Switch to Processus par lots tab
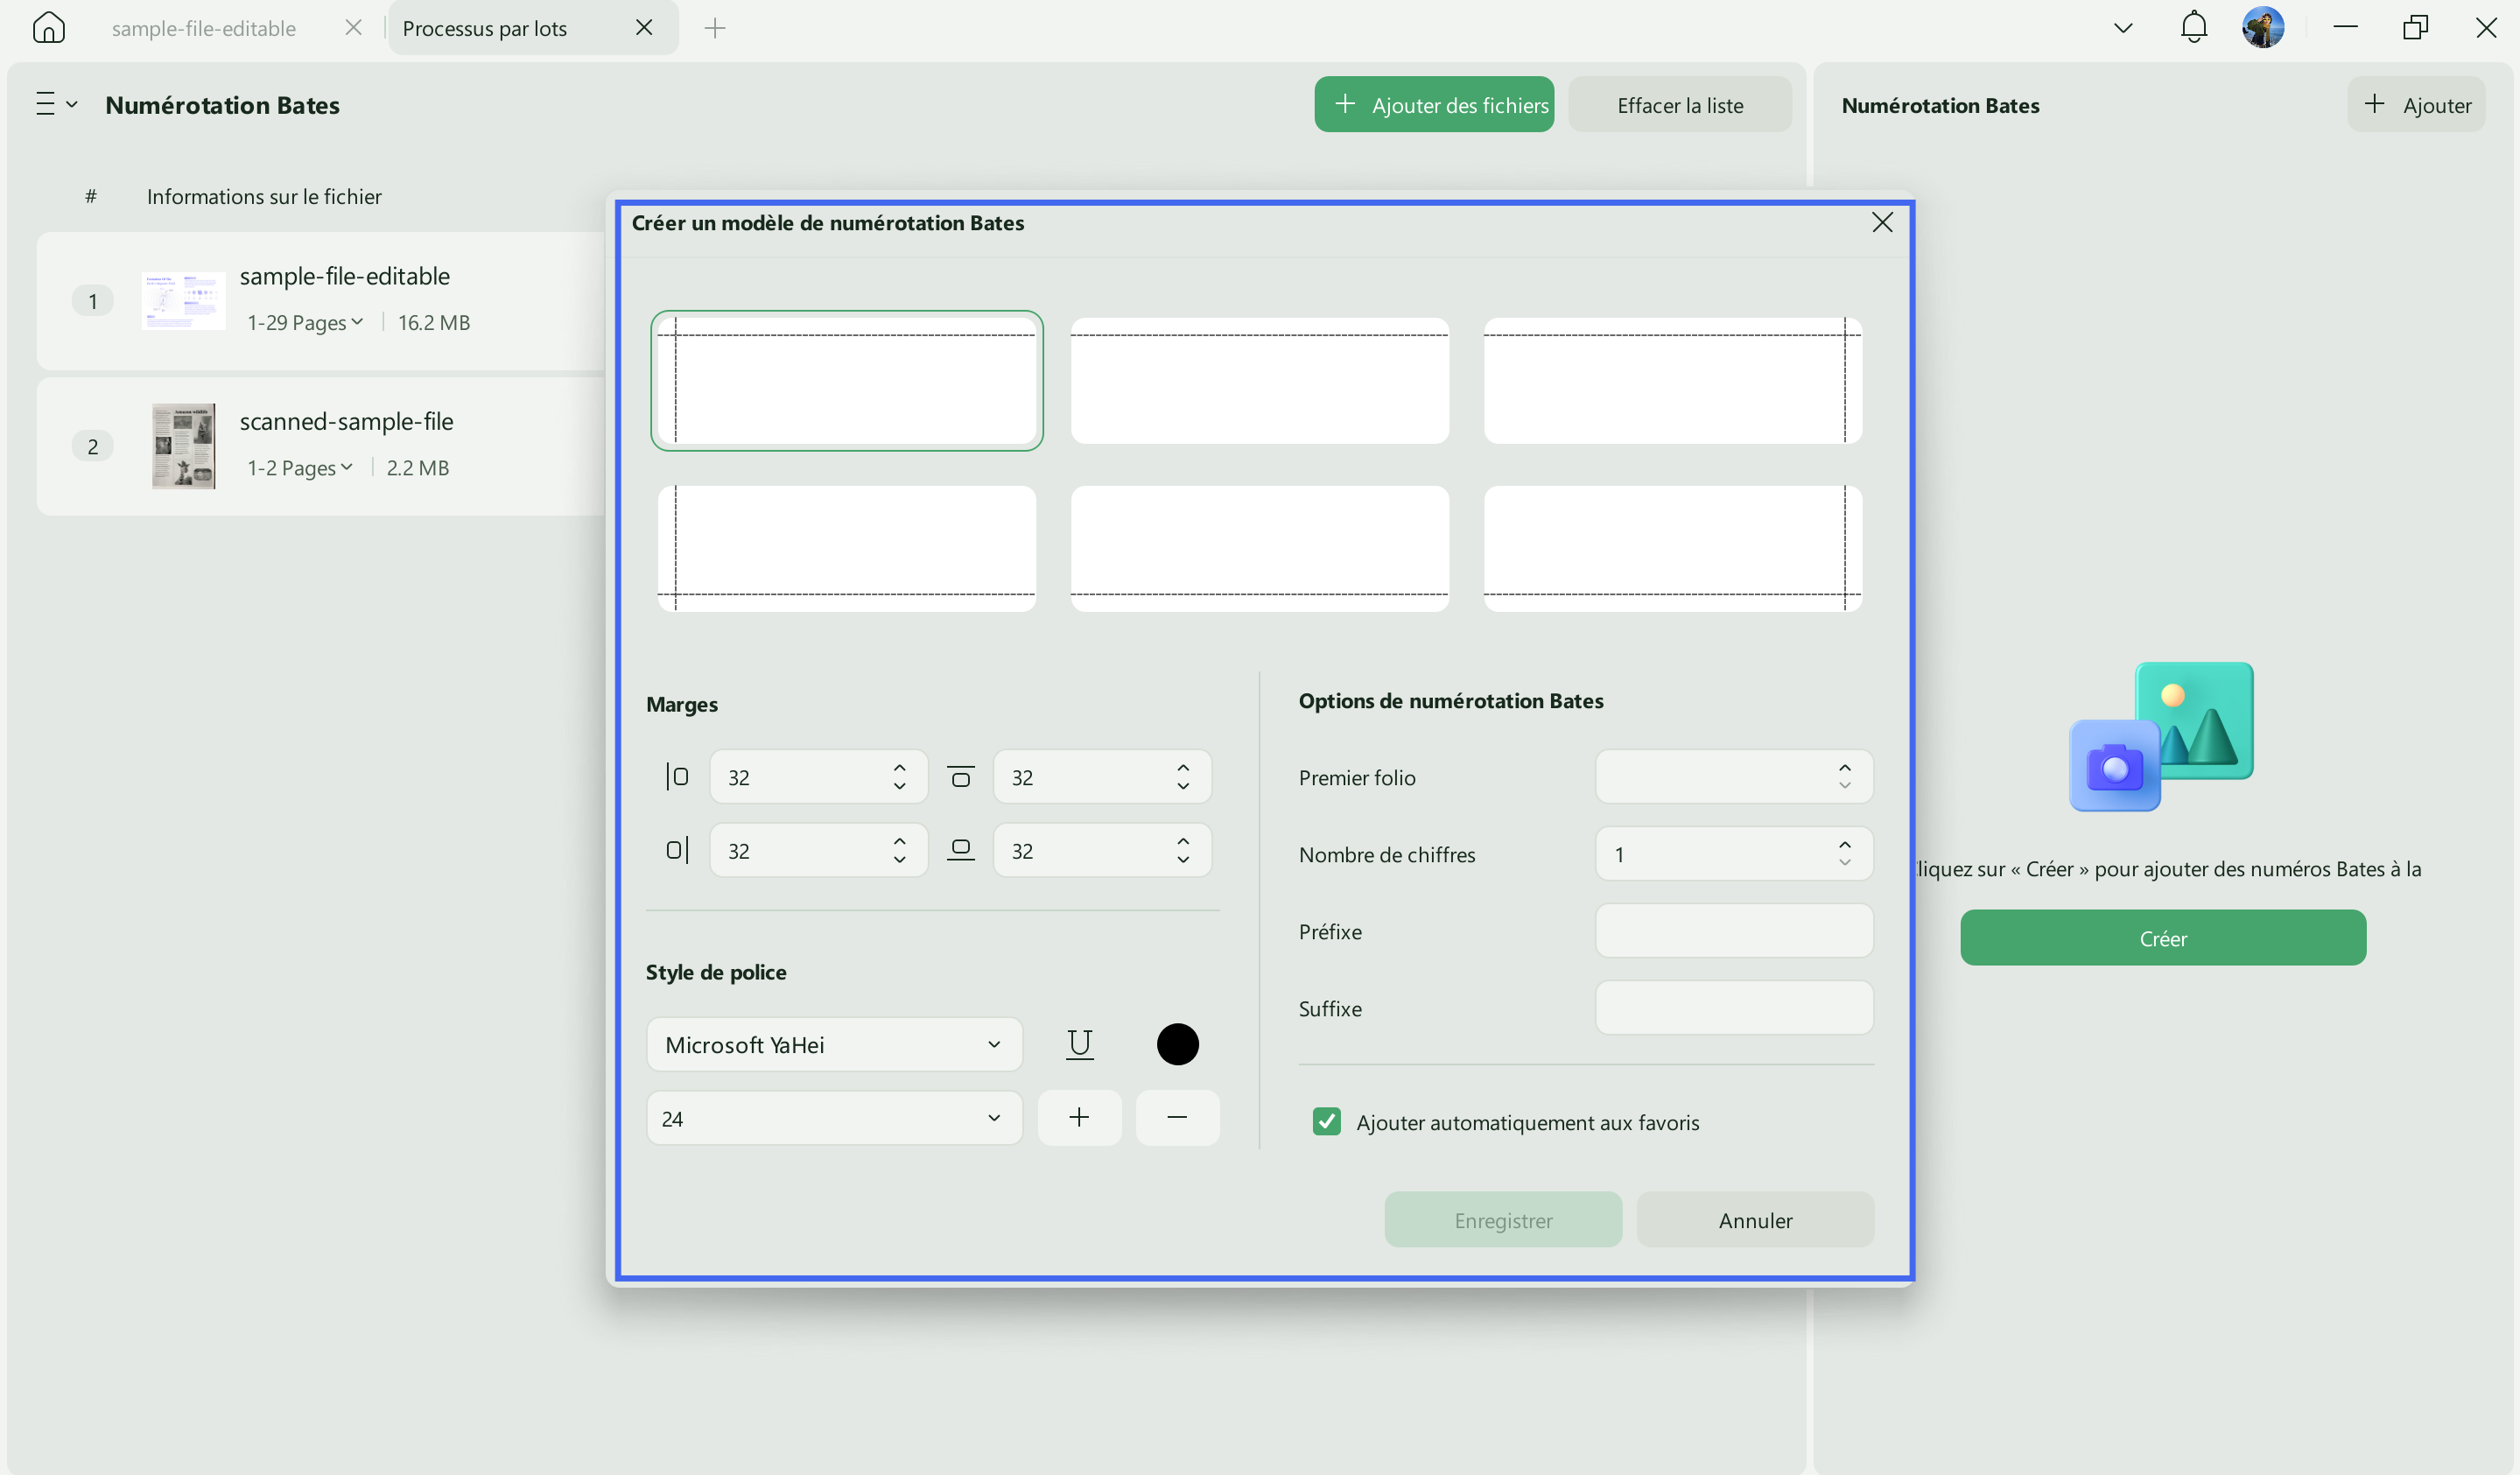 click(485, 28)
